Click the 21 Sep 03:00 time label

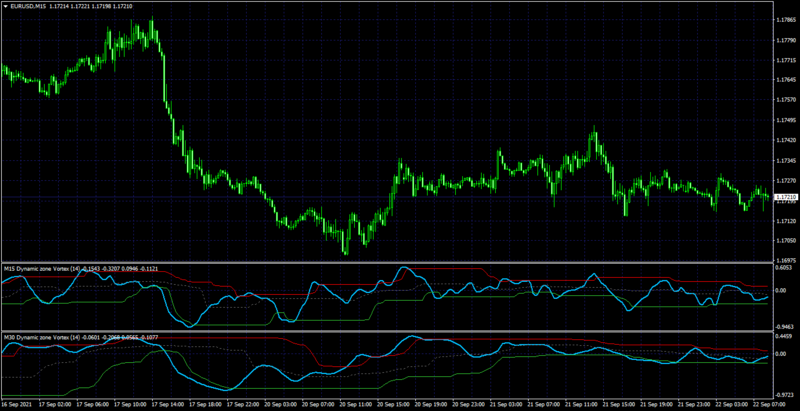(507, 403)
